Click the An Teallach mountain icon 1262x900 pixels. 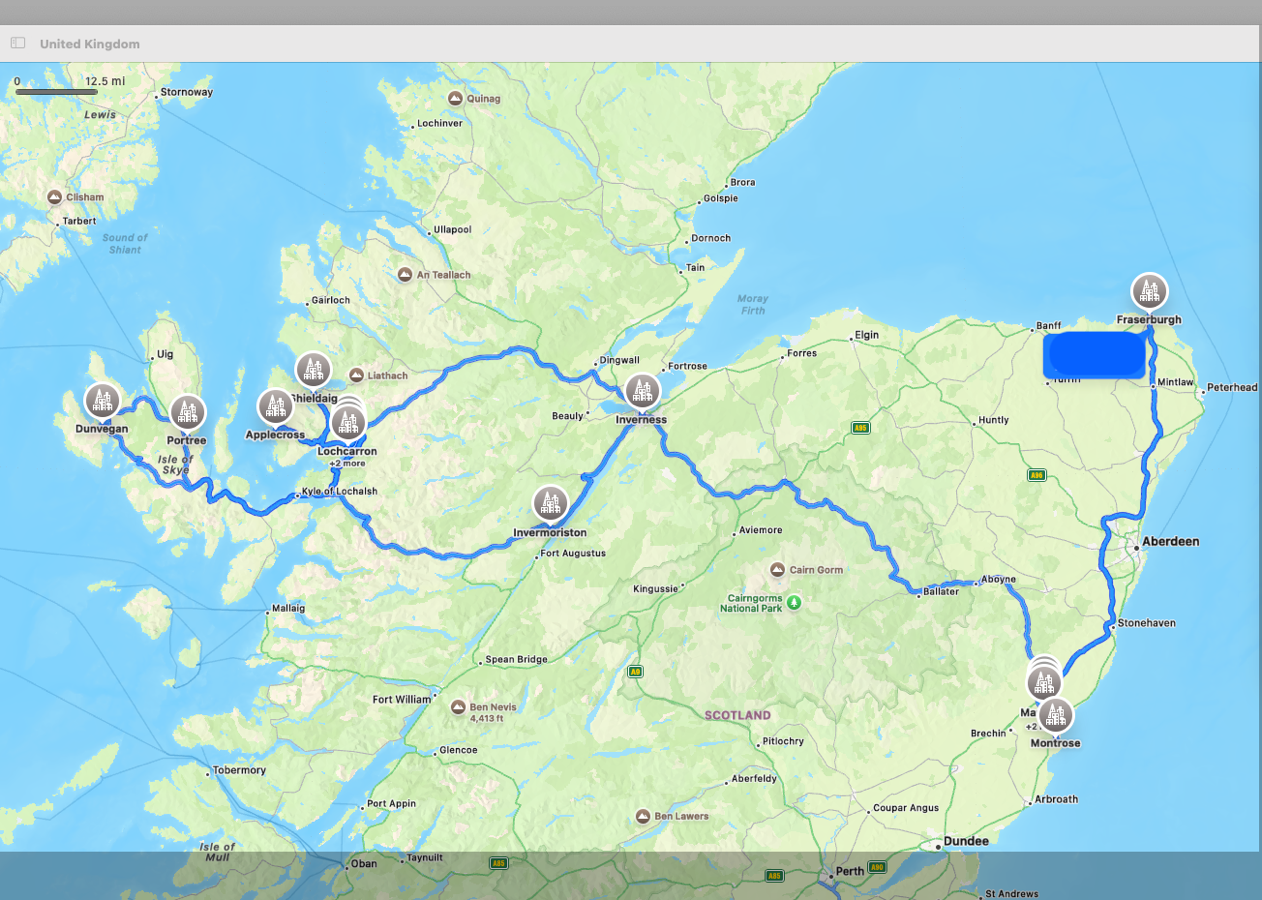[x=405, y=274]
